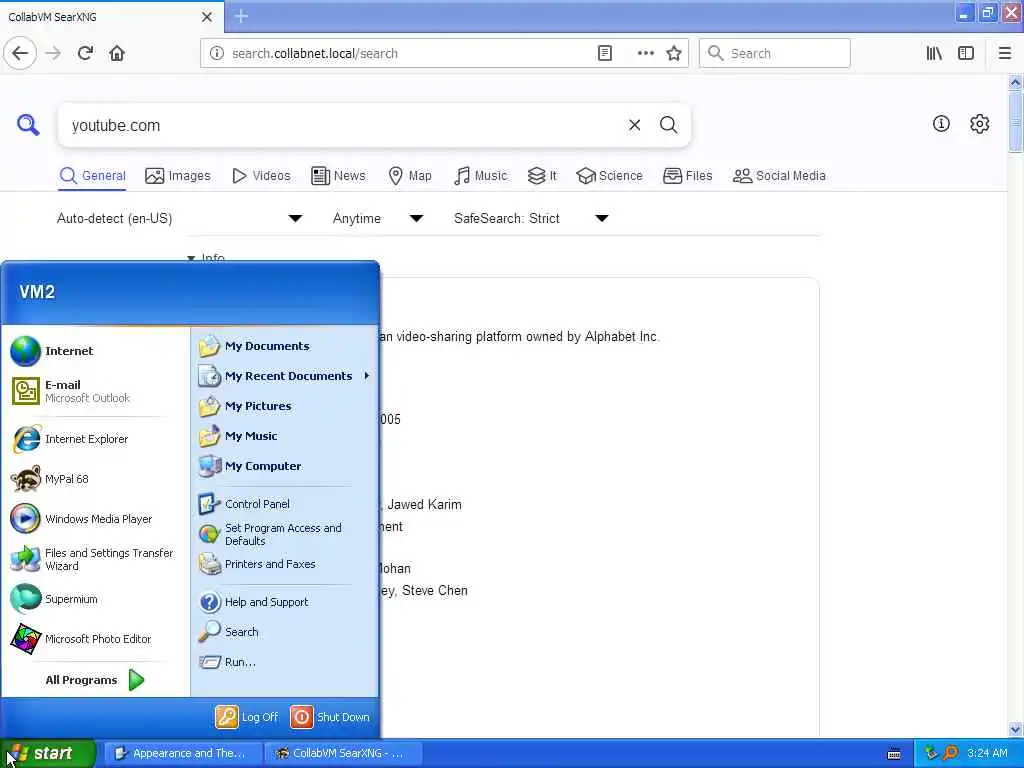Viewport: 1024px width, 768px height.
Task: Start Files and Settings Transfer Wizard
Action: click(x=93, y=559)
